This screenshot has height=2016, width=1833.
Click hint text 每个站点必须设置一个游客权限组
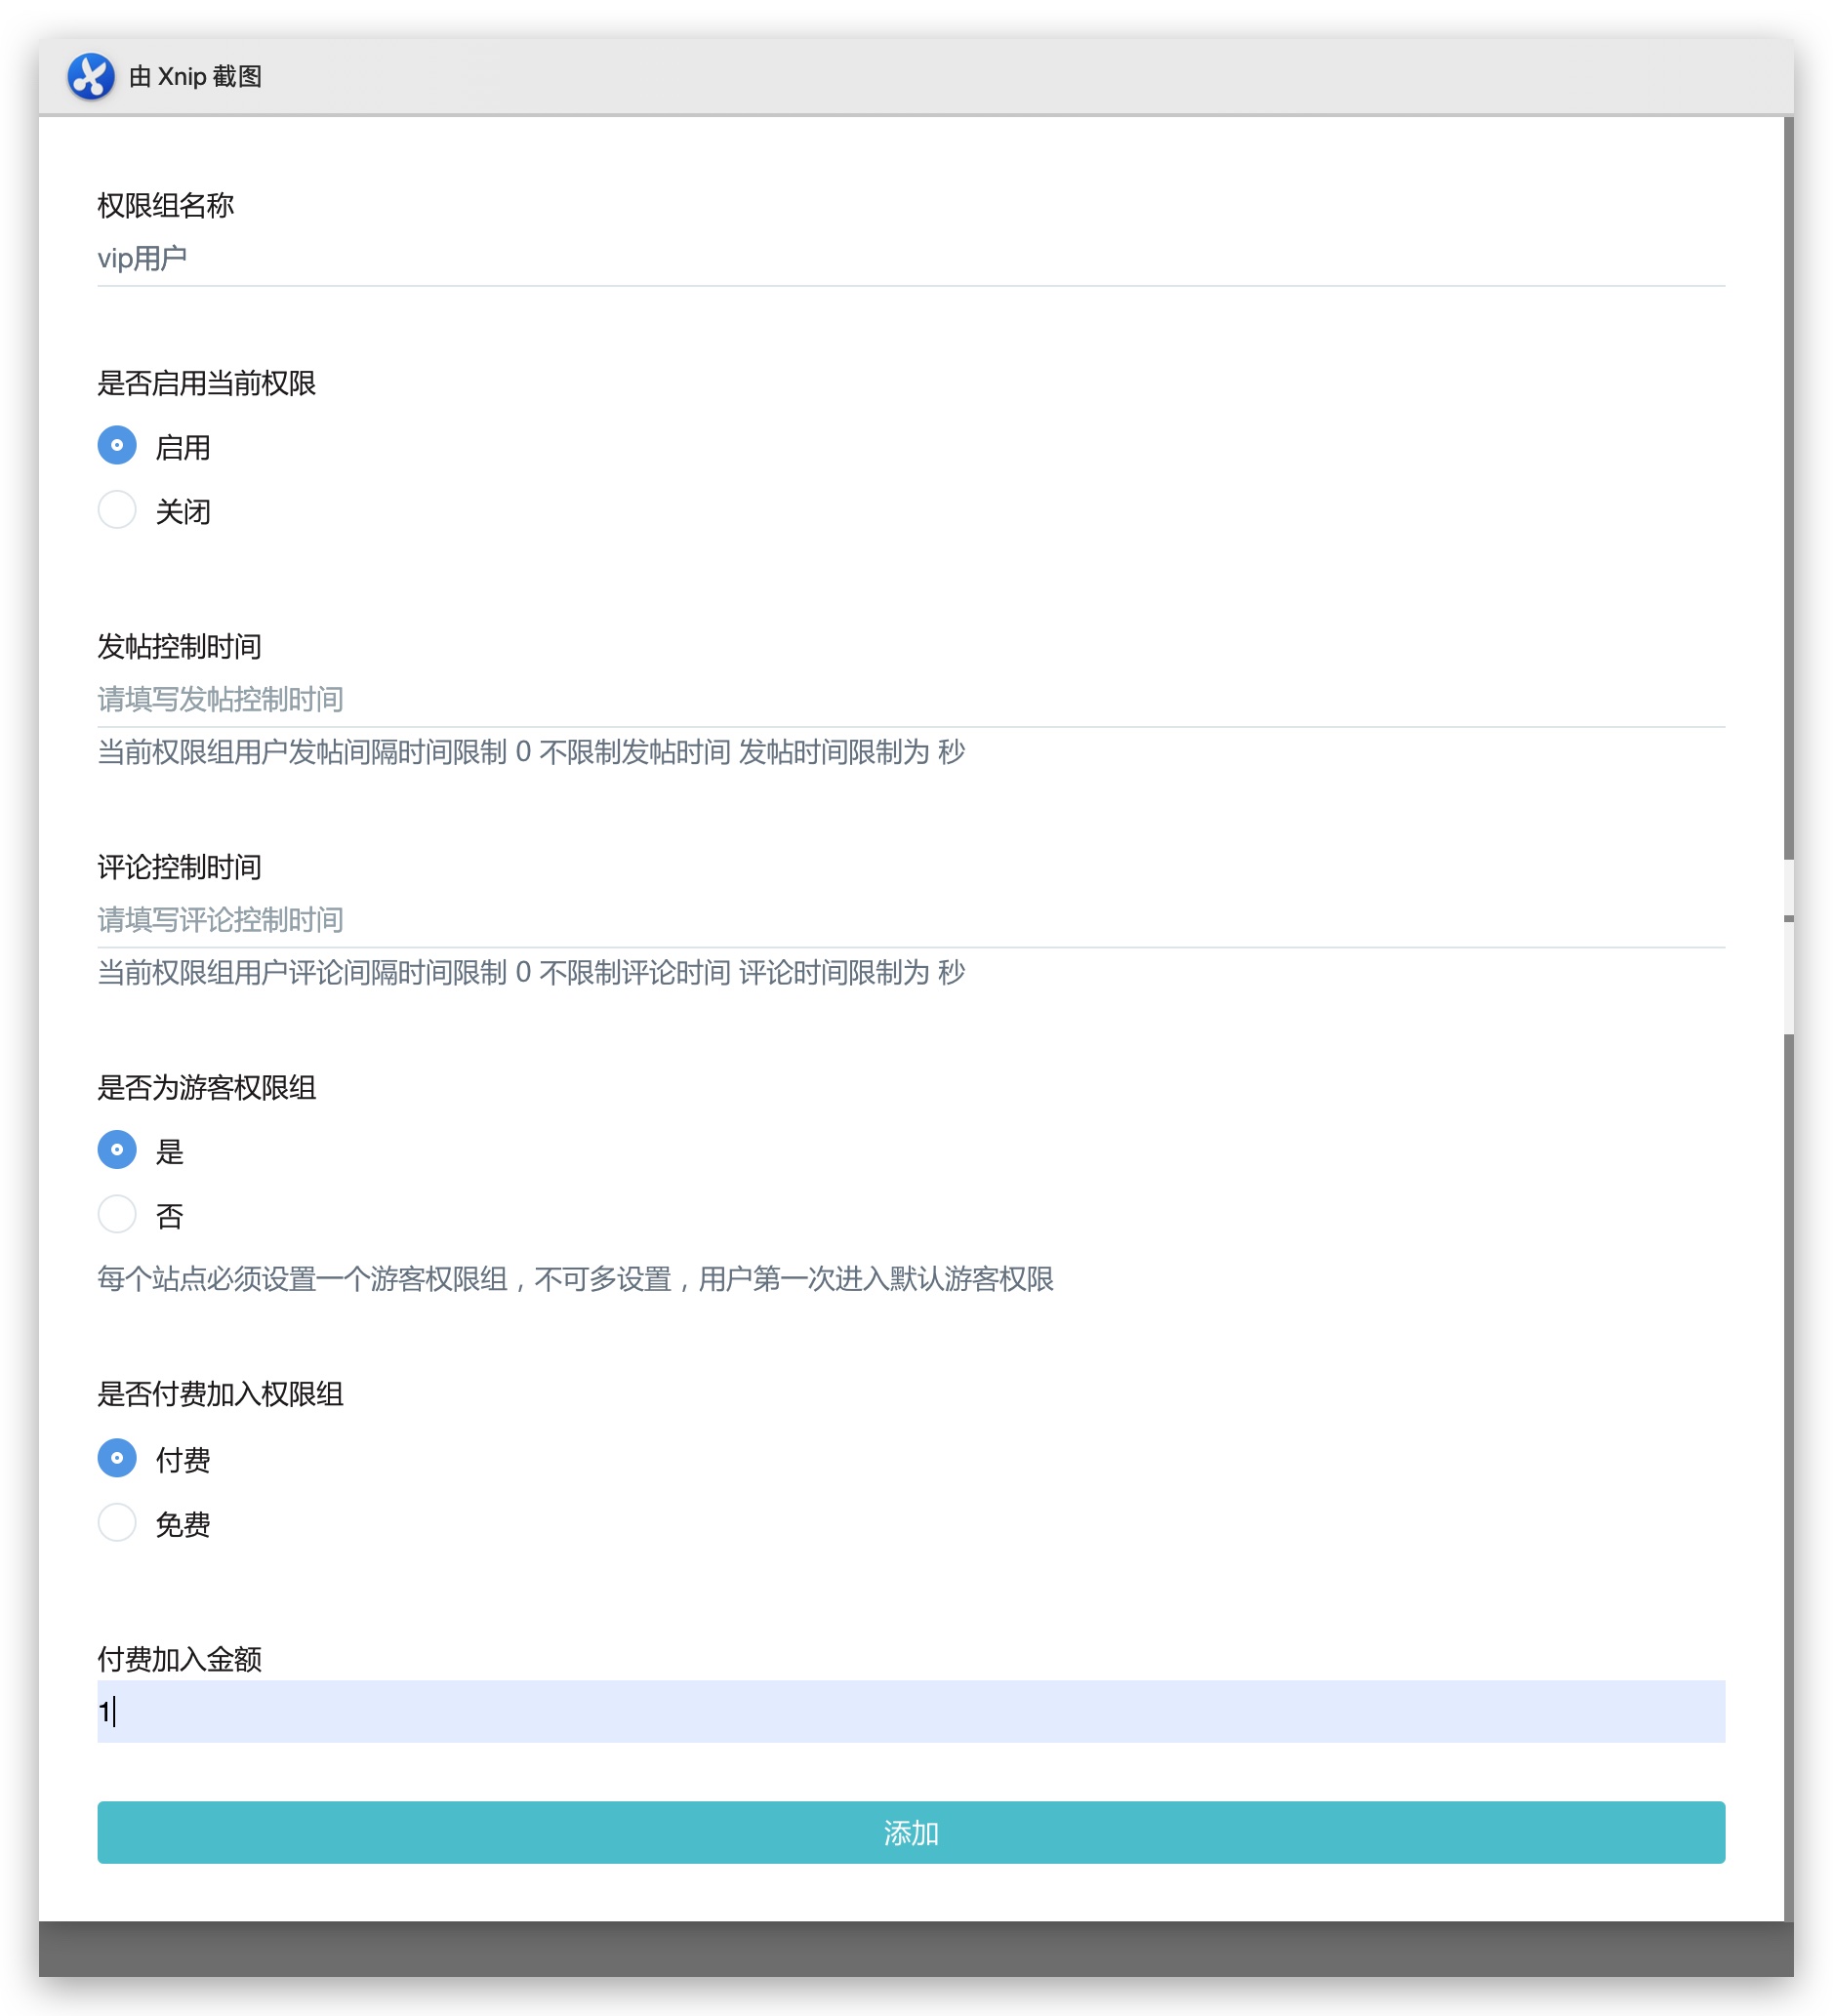tap(302, 1280)
